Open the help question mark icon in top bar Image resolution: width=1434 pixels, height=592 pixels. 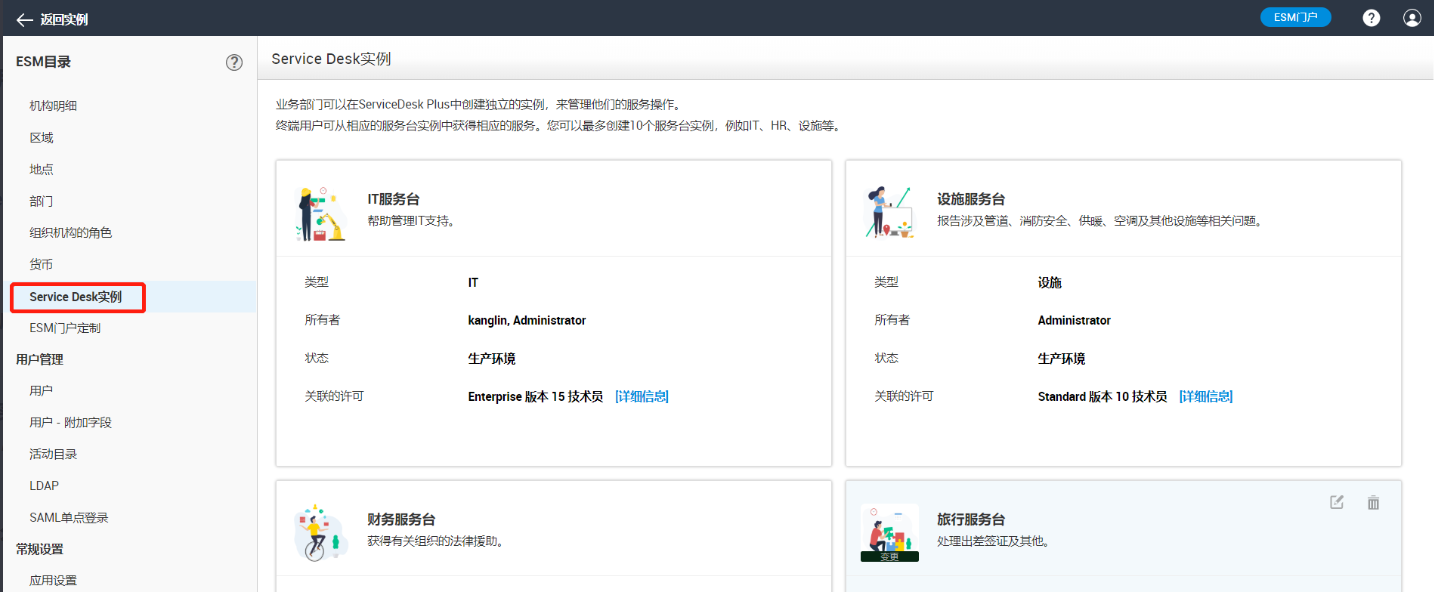1371,18
